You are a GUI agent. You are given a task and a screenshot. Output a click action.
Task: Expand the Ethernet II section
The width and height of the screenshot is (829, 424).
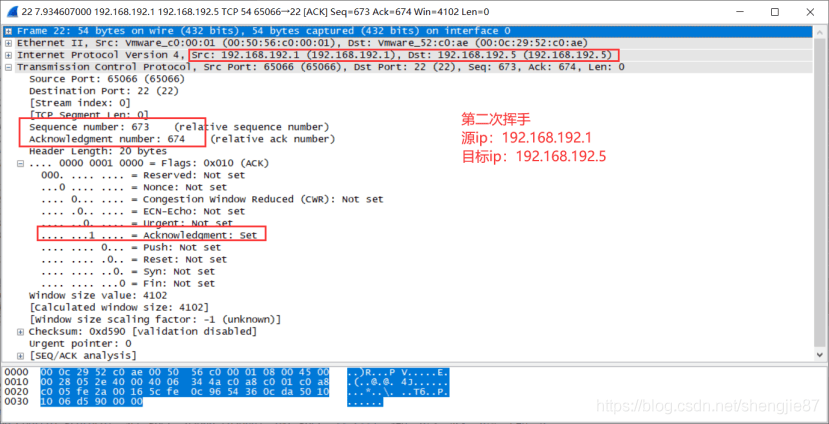pos(9,43)
